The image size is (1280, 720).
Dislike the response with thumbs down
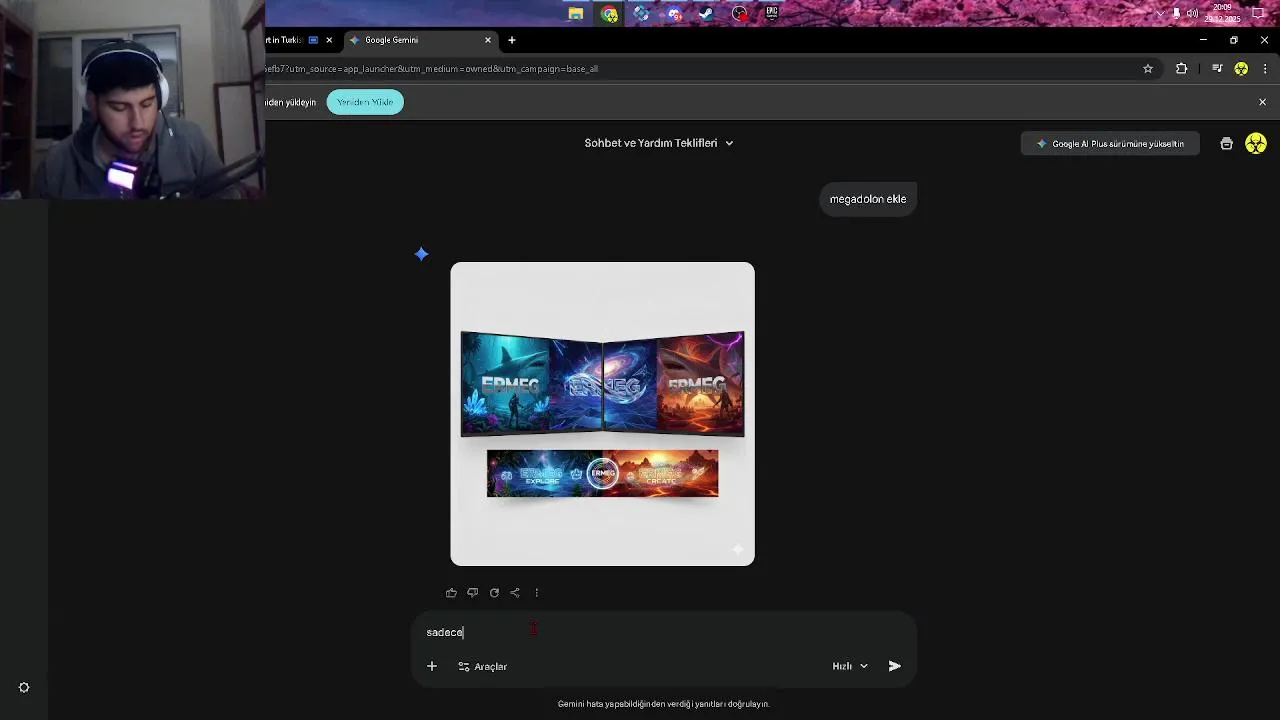473,593
